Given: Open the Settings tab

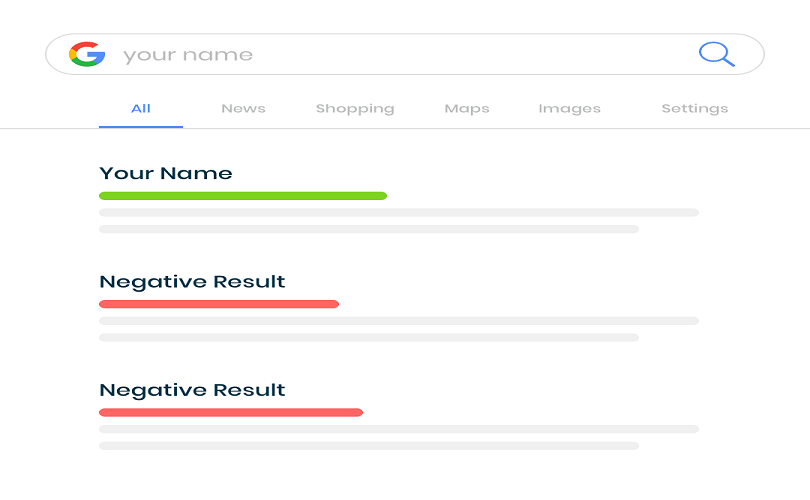Looking at the screenshot, I should 695,108.
